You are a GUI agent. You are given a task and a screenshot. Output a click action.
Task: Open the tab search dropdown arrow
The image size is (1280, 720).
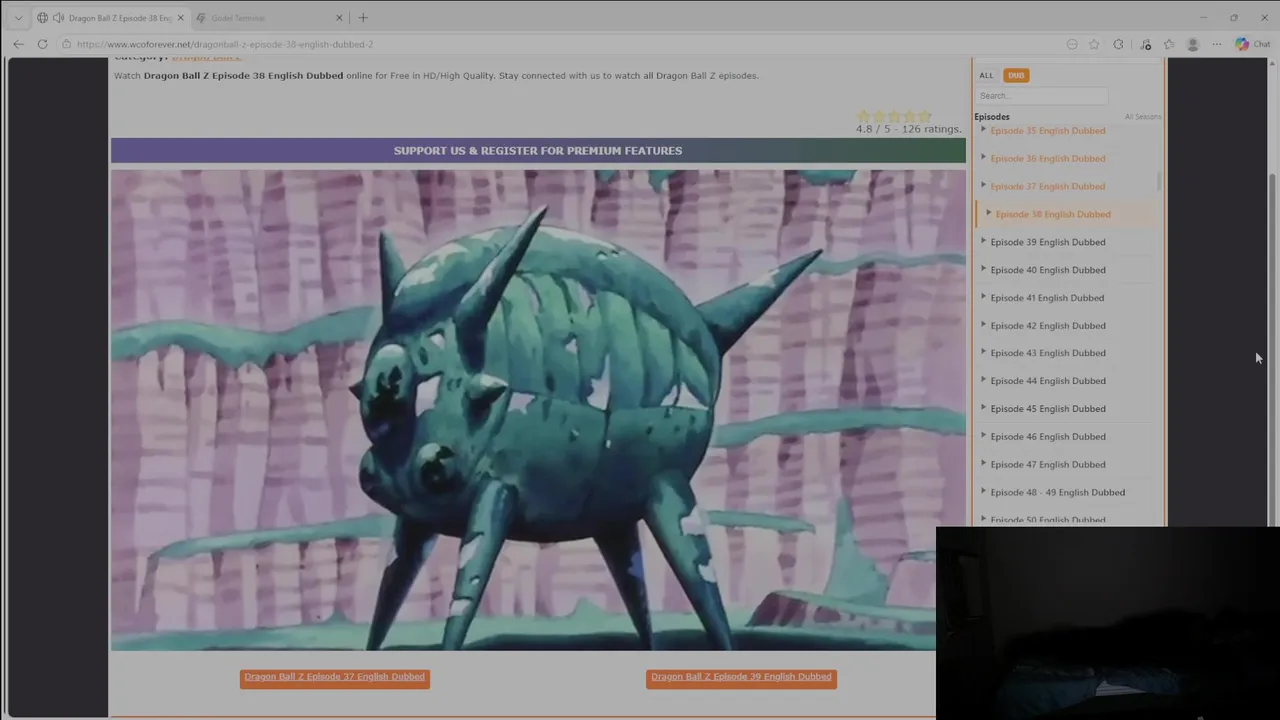18,18
